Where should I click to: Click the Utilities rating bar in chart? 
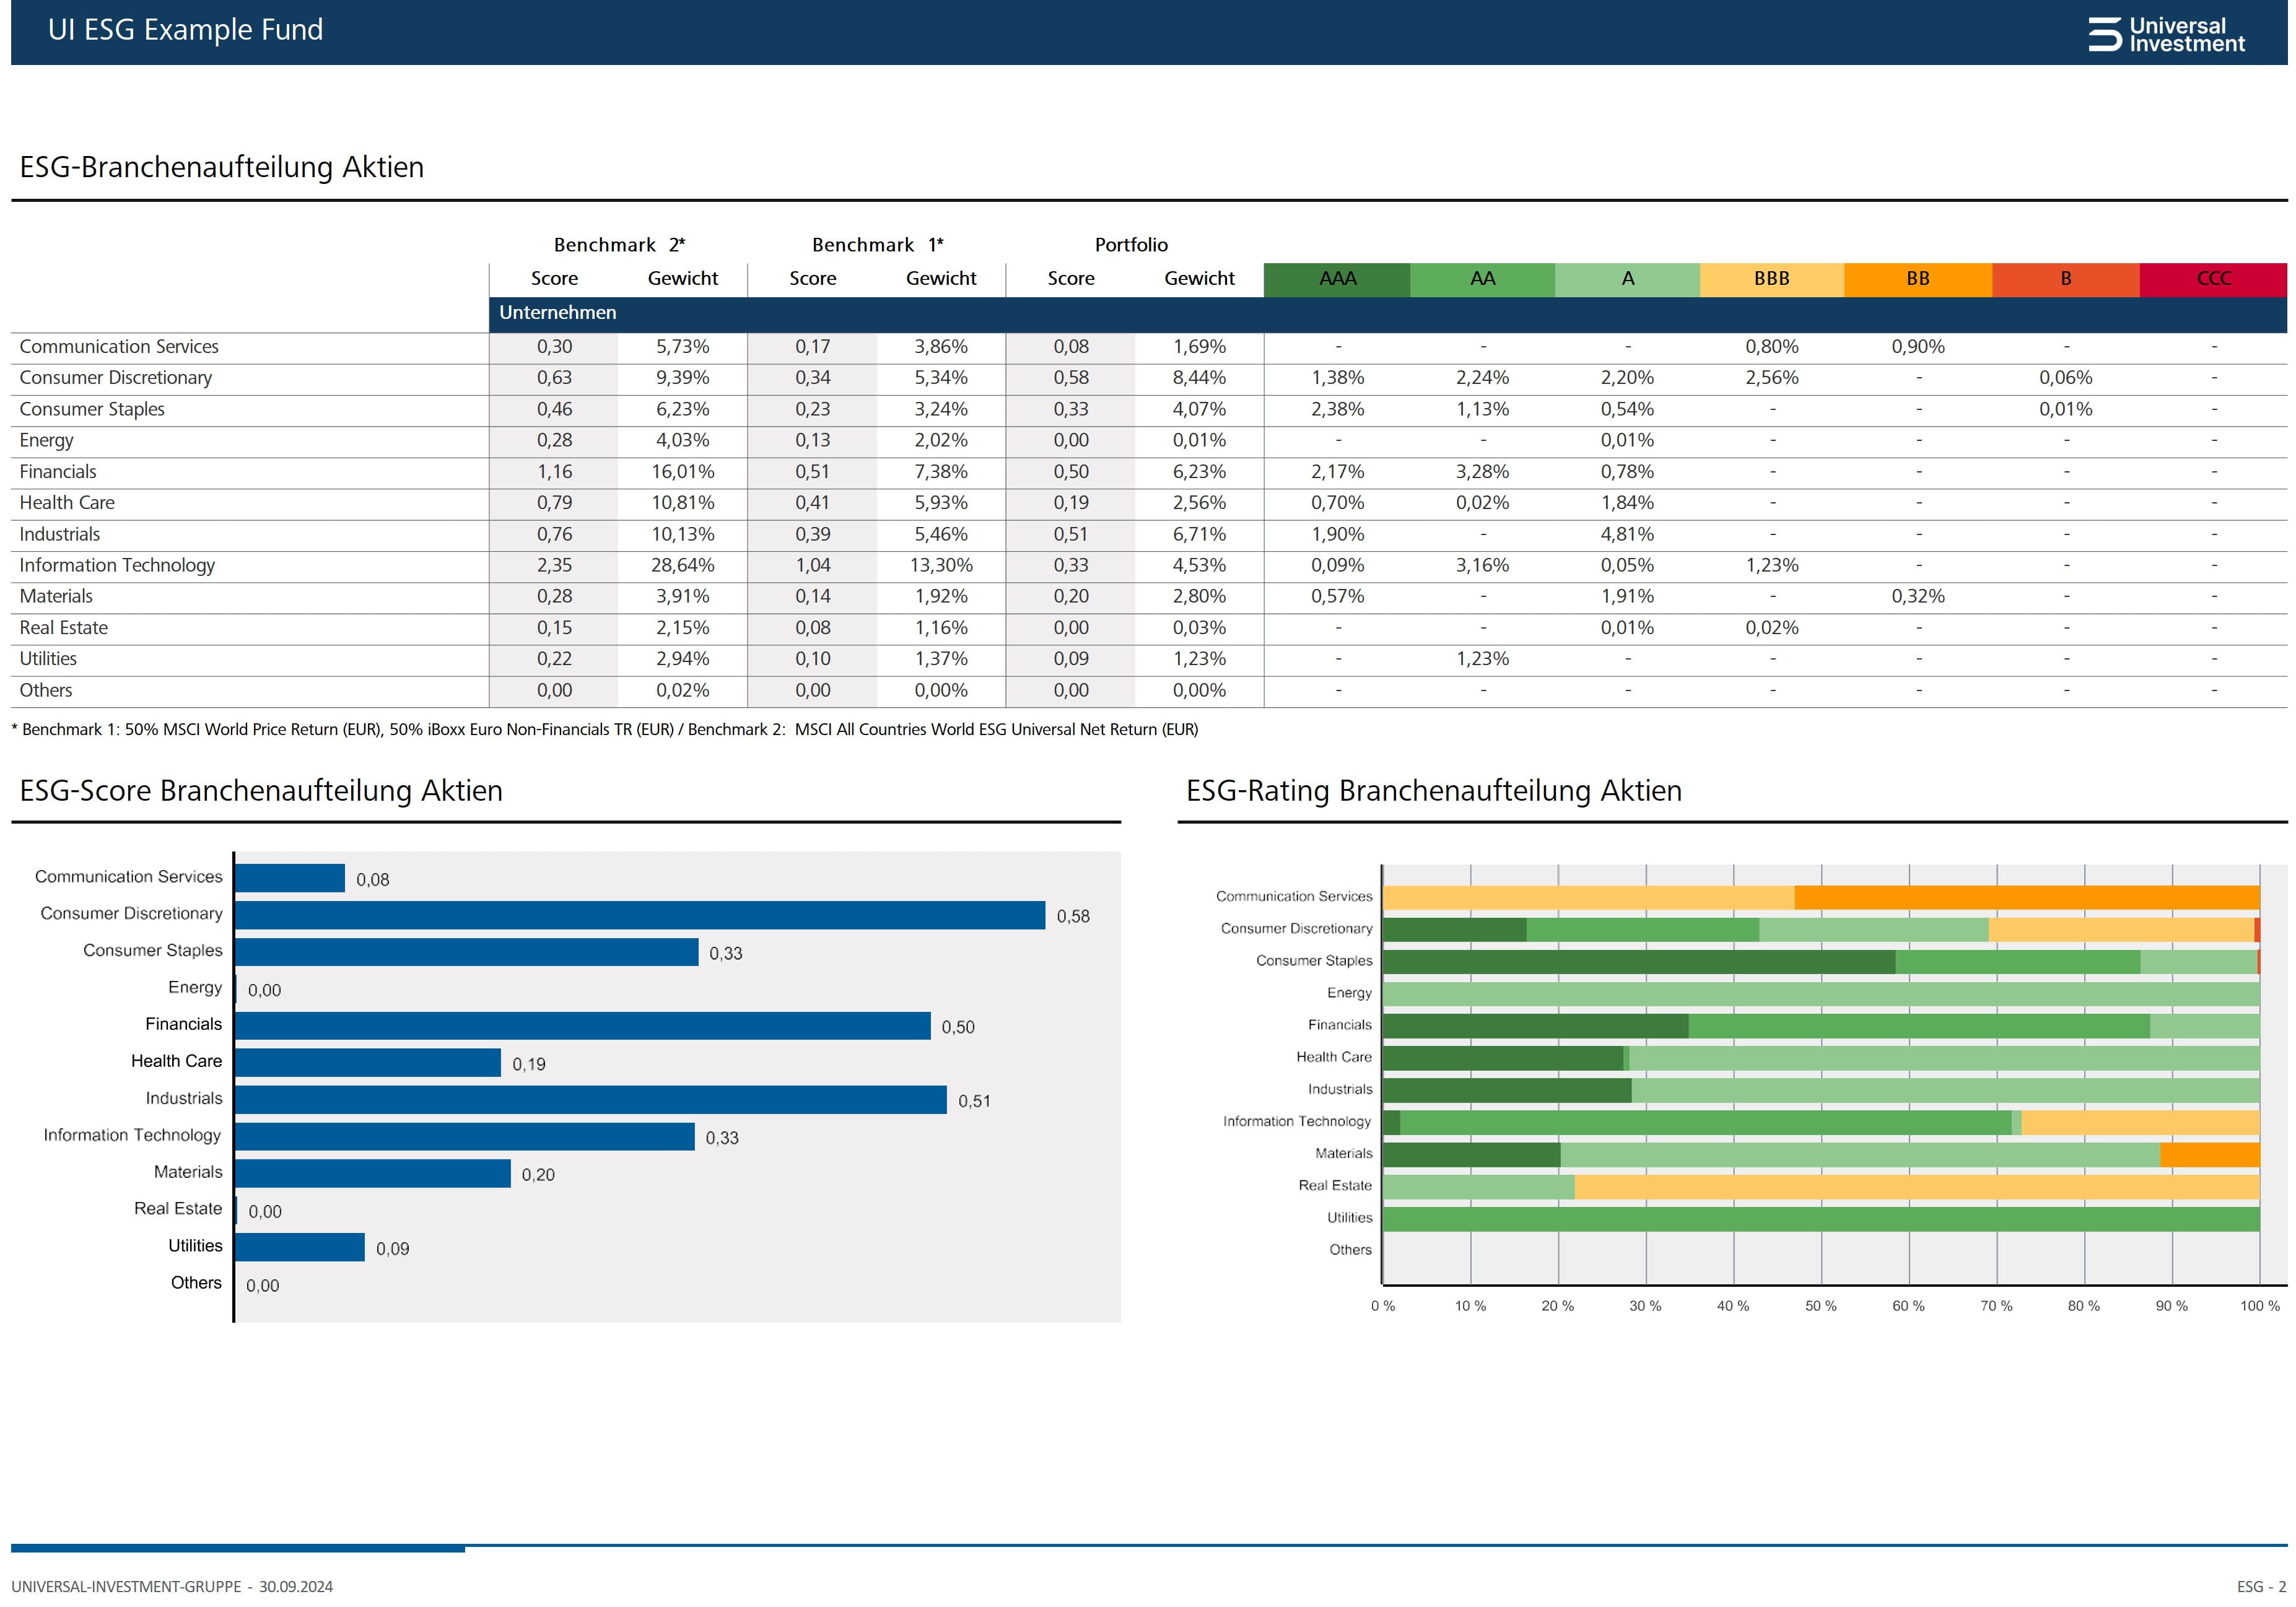[1821, 1218]
